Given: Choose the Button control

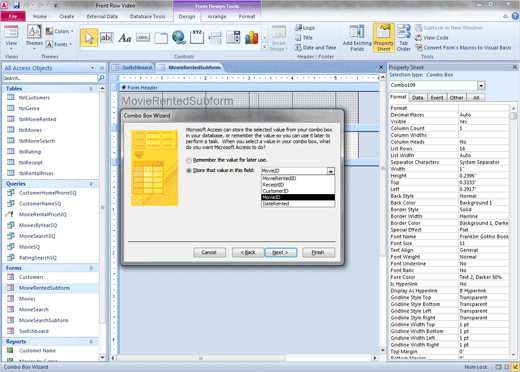Looking at the screenshot, I should pyautogui.click(x=143, y=38).
